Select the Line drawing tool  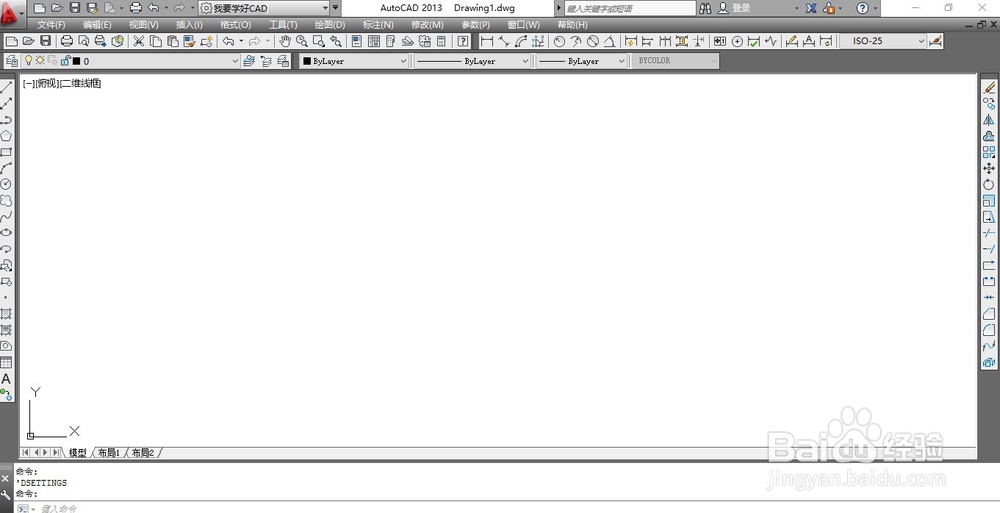(x=6, y=87)
